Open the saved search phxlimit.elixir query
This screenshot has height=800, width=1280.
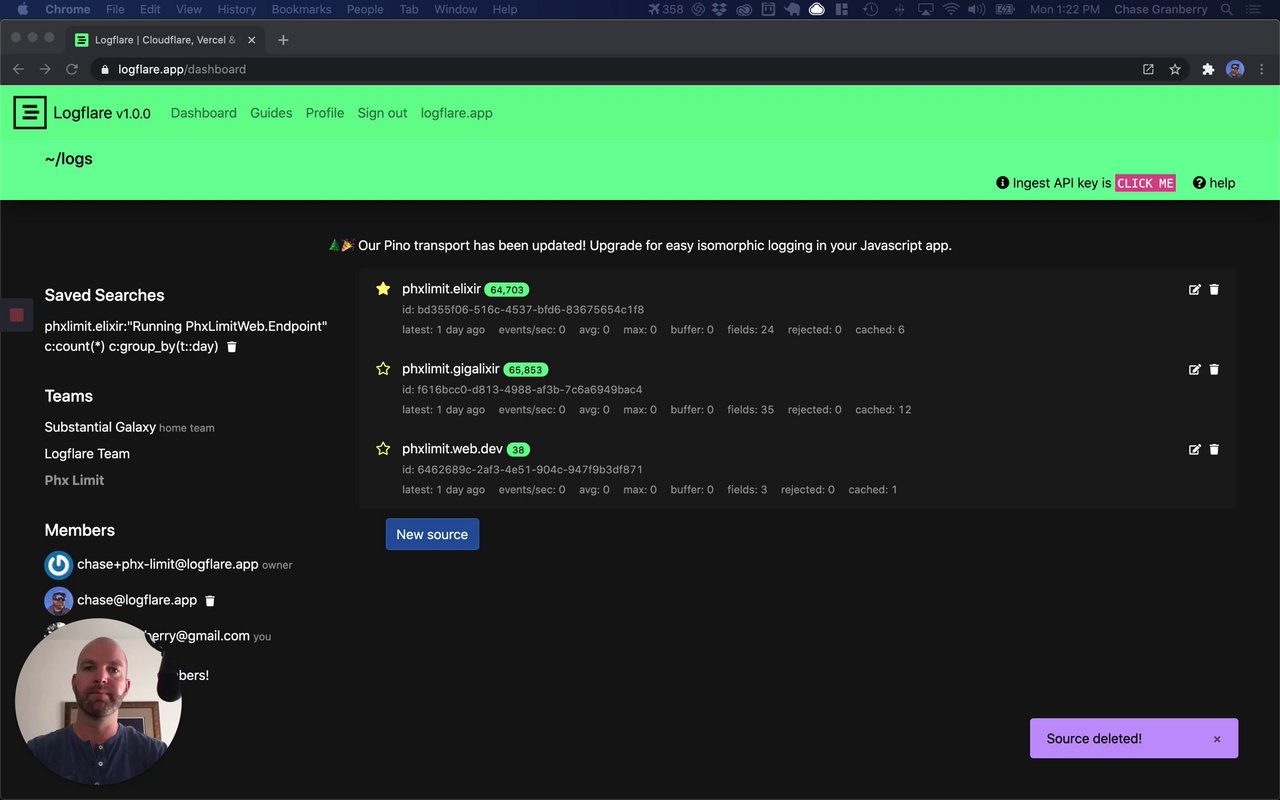pos(186,336)
